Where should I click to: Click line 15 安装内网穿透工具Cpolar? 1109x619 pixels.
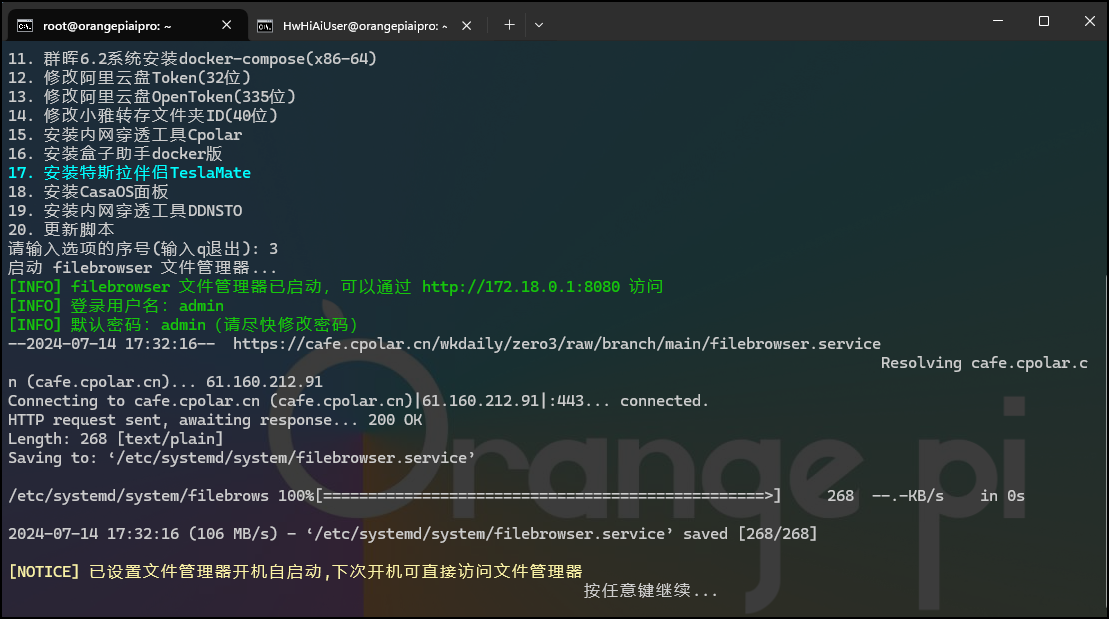pyautogui.click(x=125, y=134)
